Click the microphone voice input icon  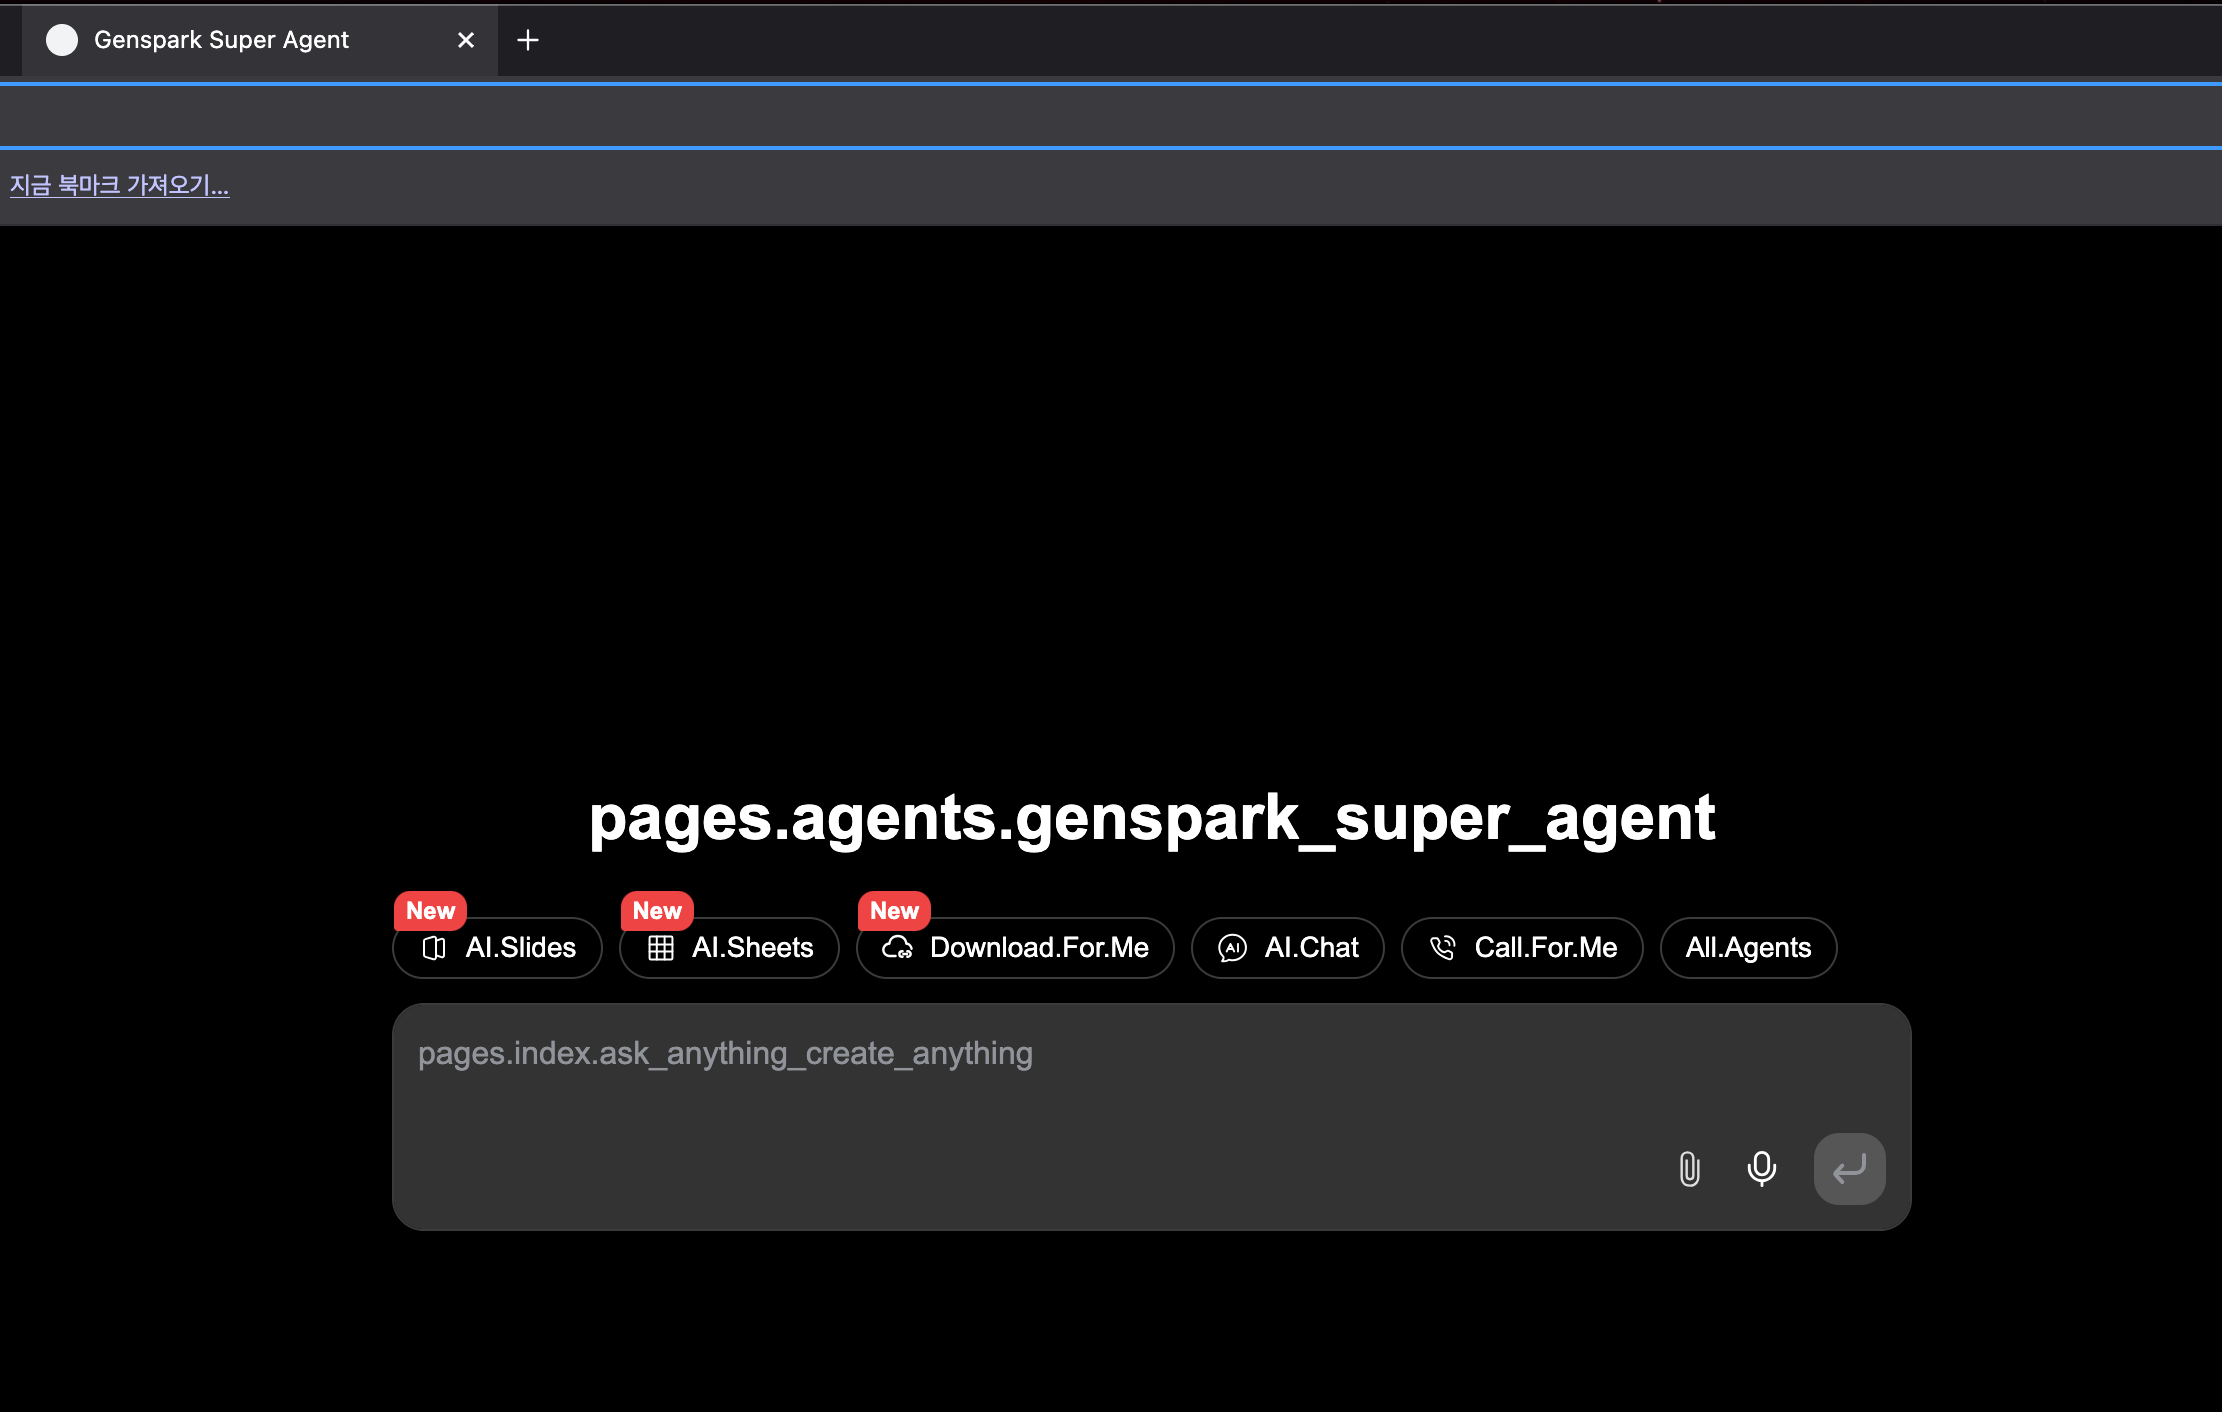1761,1168
